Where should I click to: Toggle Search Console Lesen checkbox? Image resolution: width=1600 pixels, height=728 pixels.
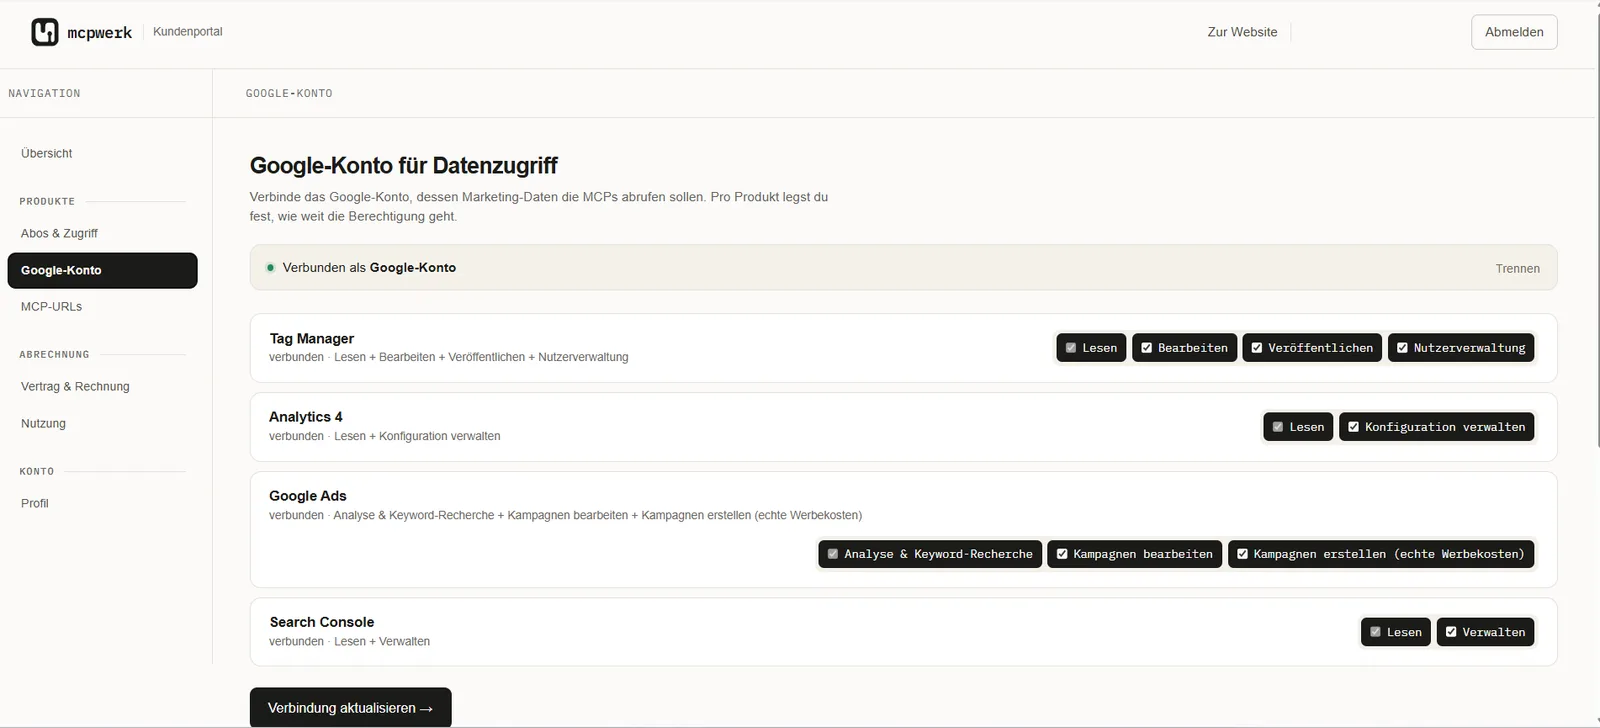[x=1376, y=632]
